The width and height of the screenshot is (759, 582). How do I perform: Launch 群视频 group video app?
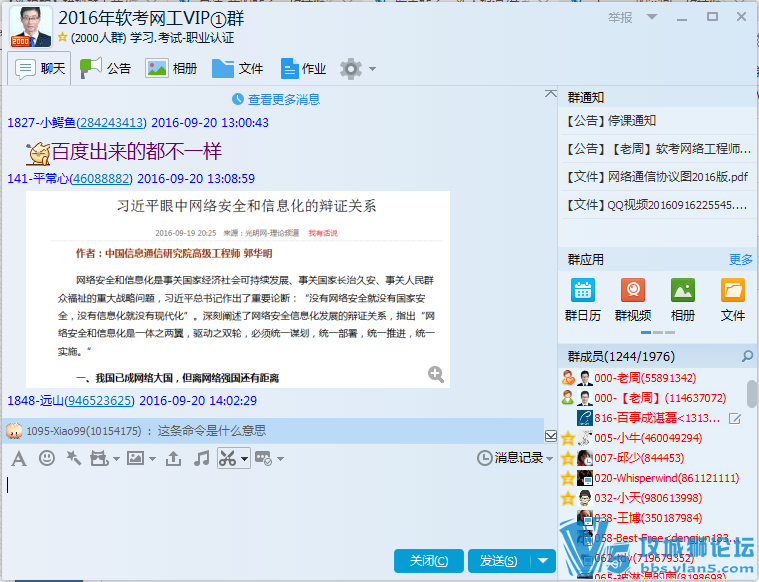[x=633, y=299]
